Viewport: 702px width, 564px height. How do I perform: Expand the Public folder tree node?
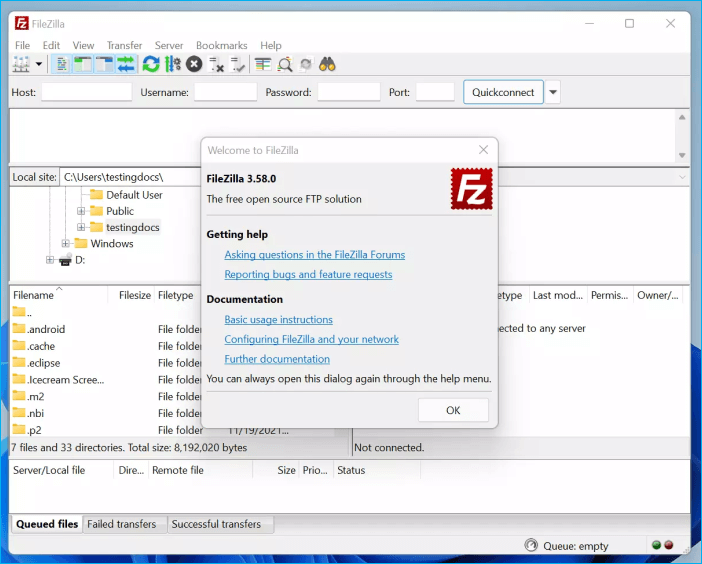tap(81, 211)
